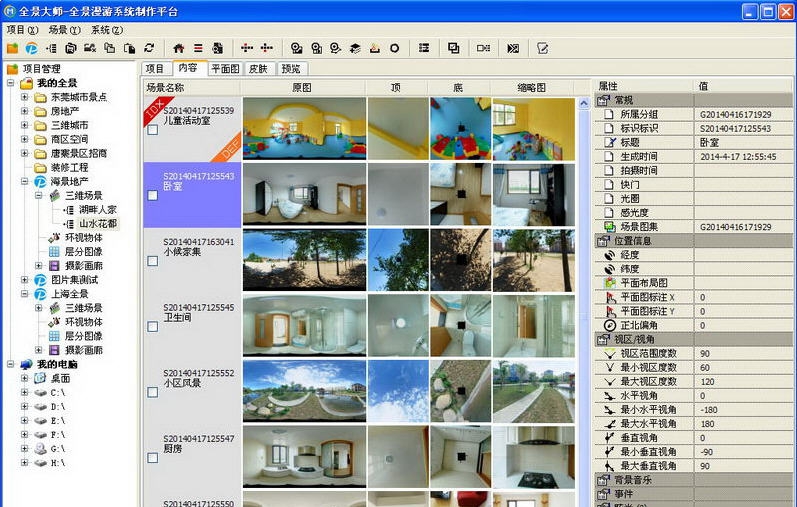This screenshot has height=507, width=797.
Task: Click the 缩略图 column header
Action: [532, 87]
